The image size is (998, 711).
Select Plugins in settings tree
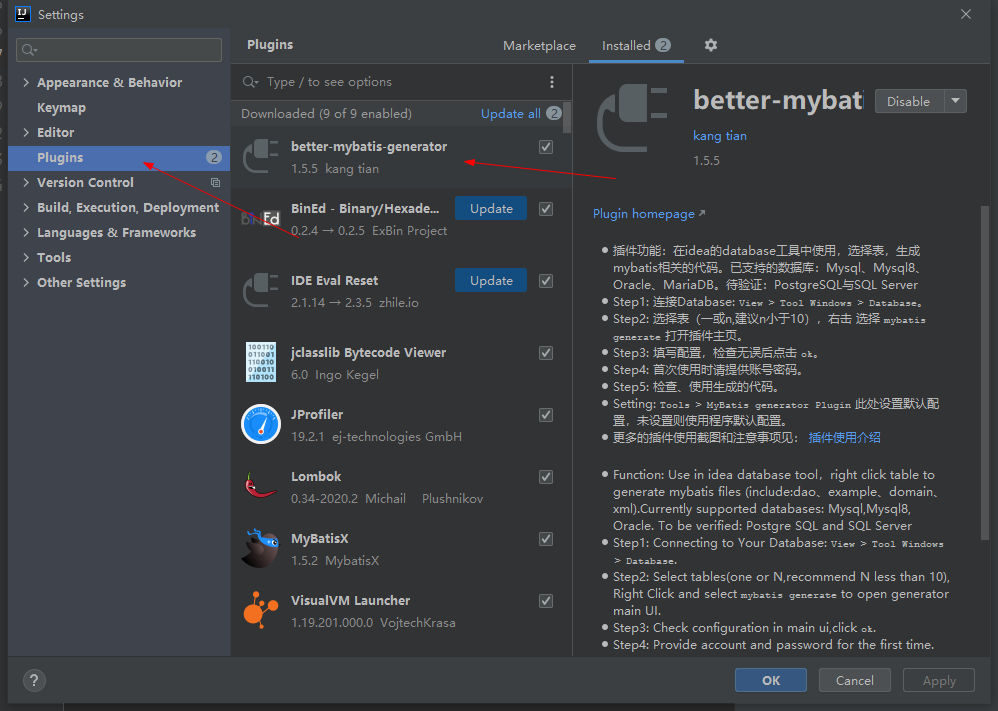119,157
